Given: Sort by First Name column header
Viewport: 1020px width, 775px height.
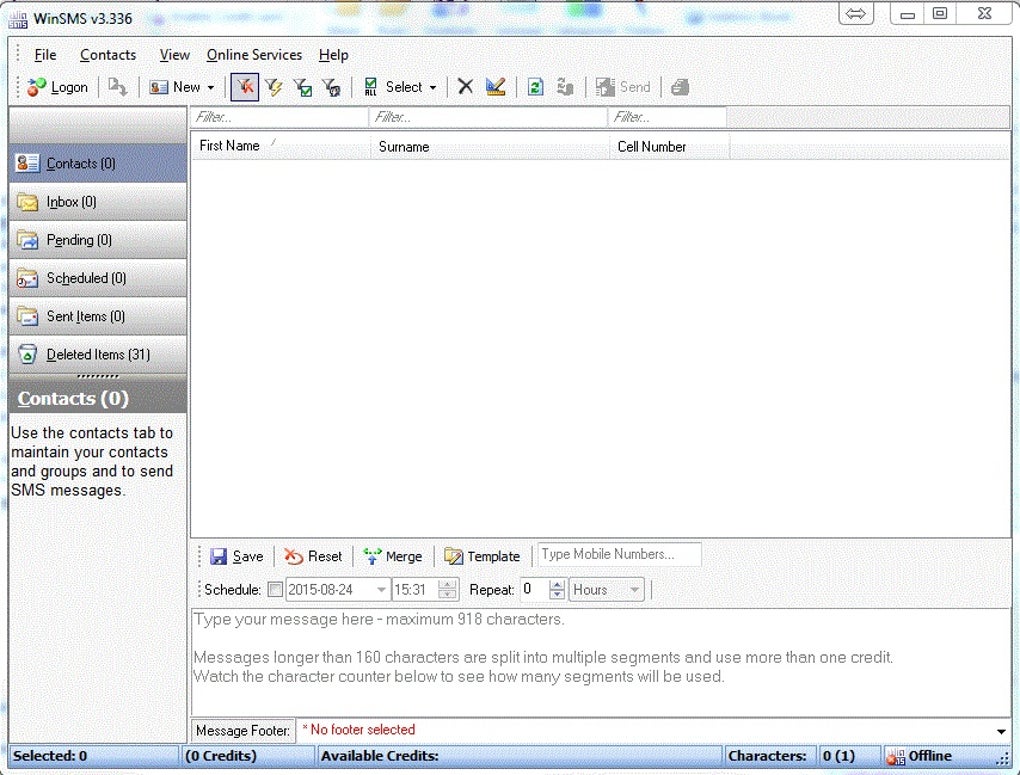Looking at the screenshot, I should coord(280,146).
